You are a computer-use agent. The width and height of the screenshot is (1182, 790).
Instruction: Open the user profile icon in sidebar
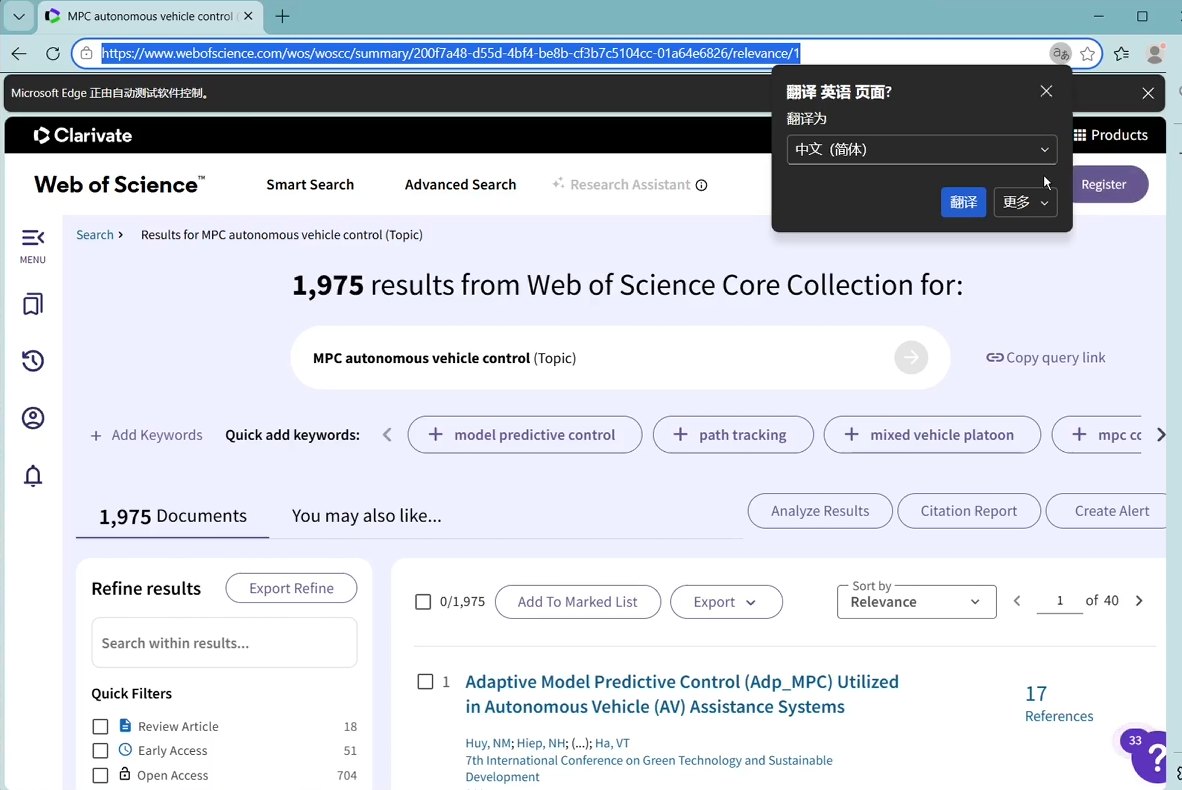click(x=32, y=418)
